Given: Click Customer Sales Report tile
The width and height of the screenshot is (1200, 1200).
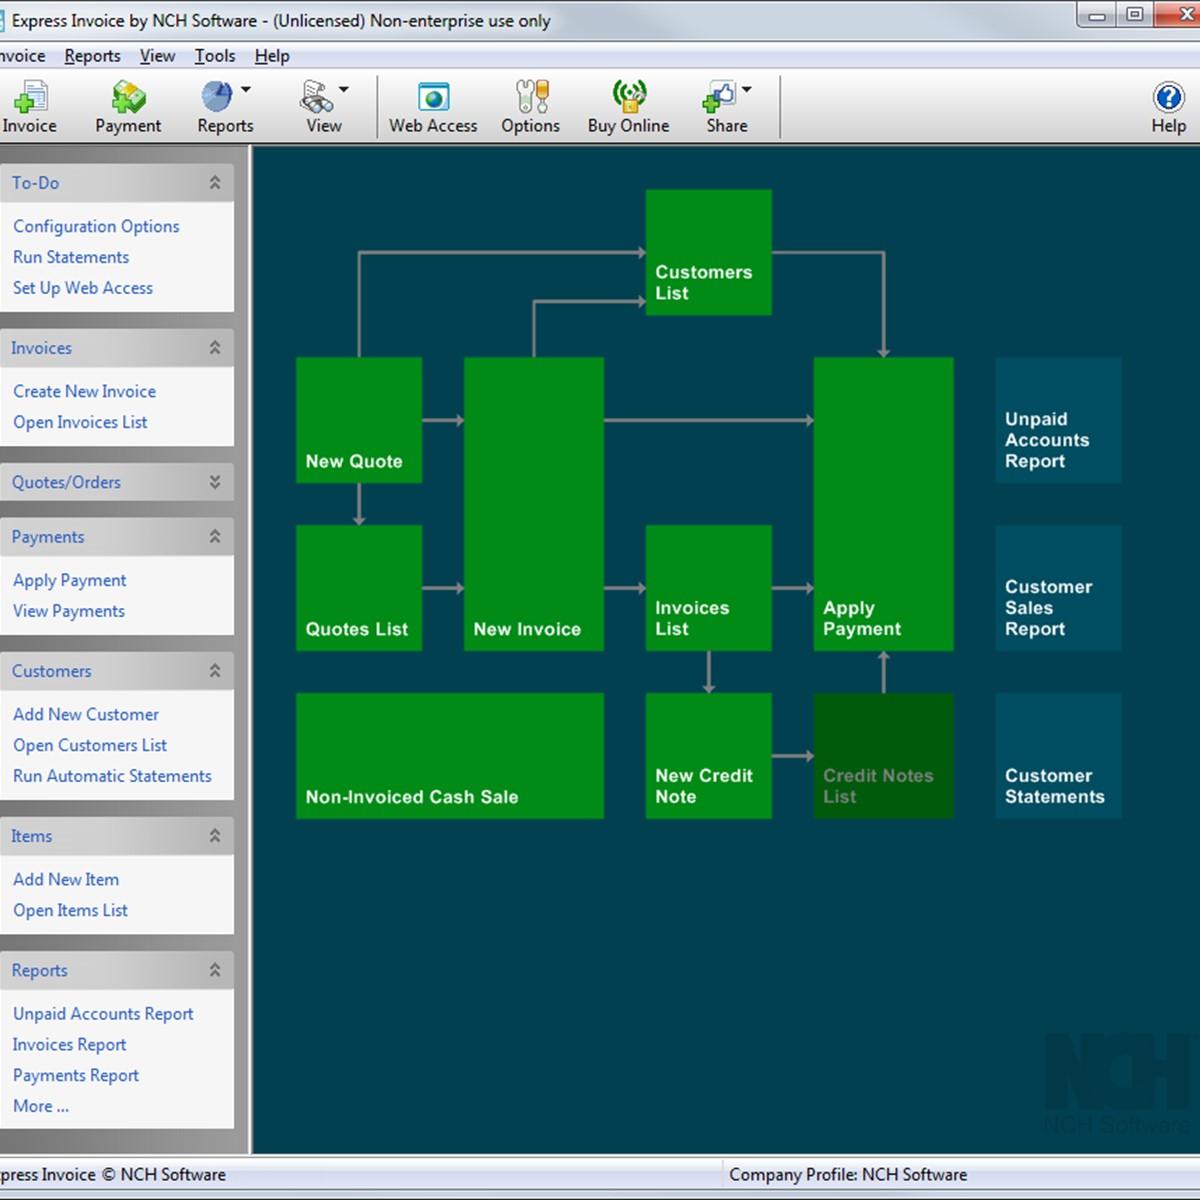Looking at the screenshot, I should pos(1058,588).
